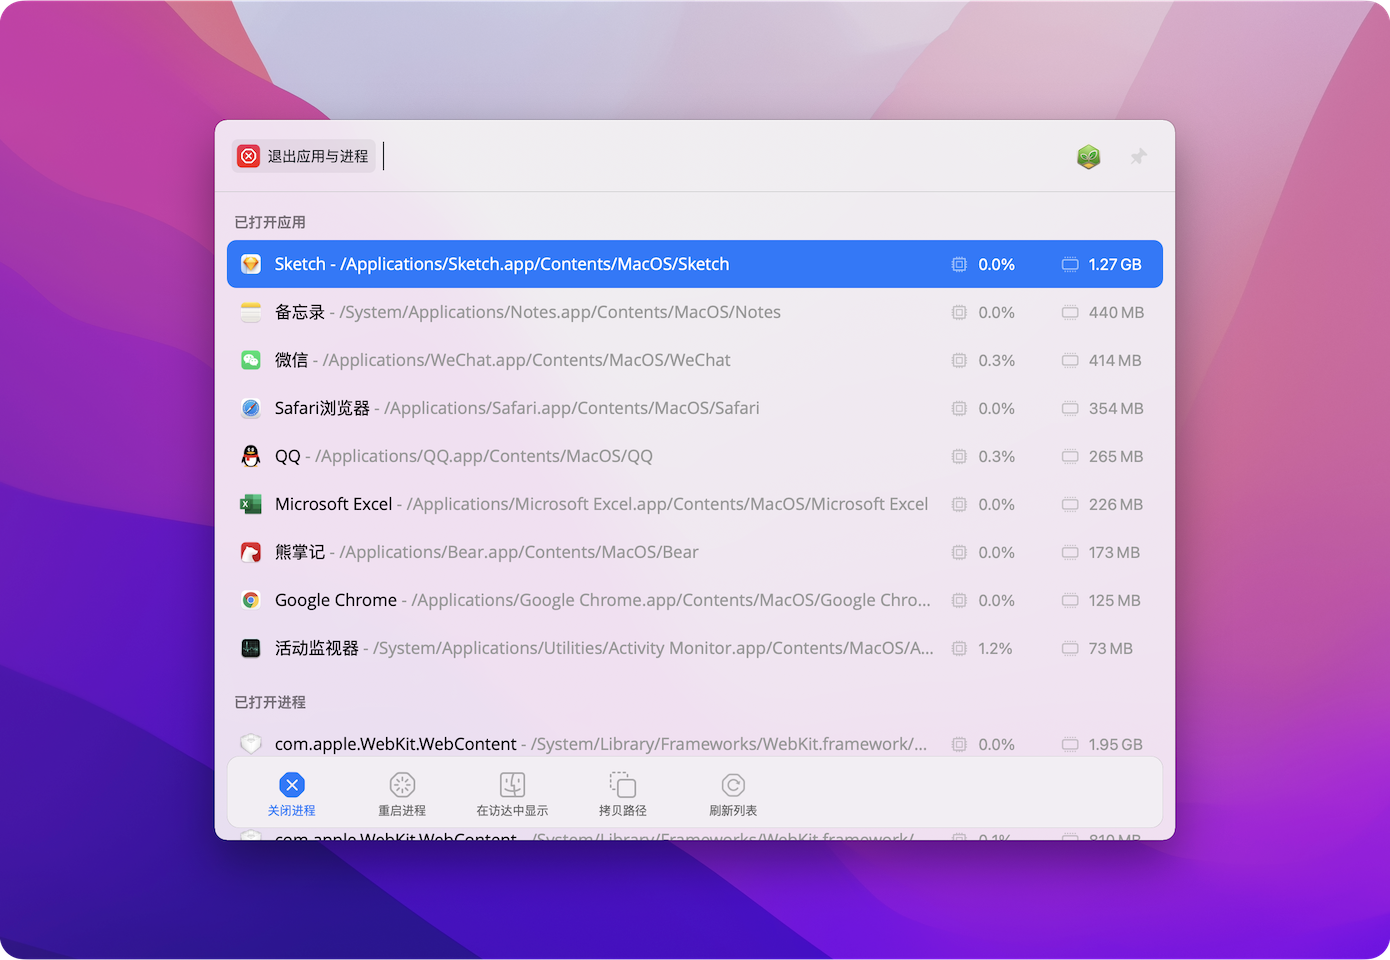
Task: Click 拷贝路径 to copy the path
Action: click(x=623, y=795)
